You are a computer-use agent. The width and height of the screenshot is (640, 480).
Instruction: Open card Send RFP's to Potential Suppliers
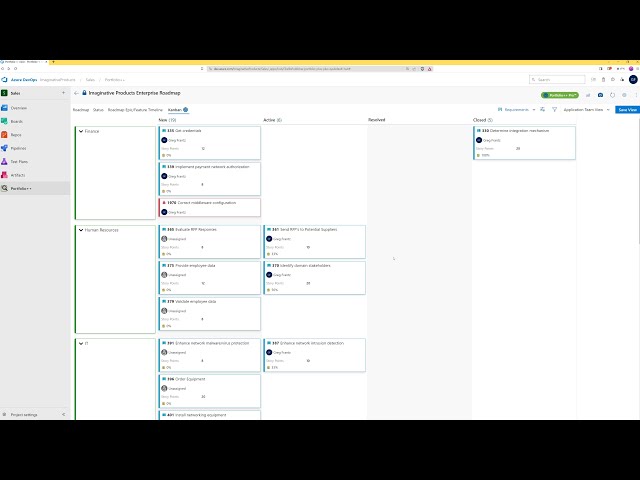(315, 242)
